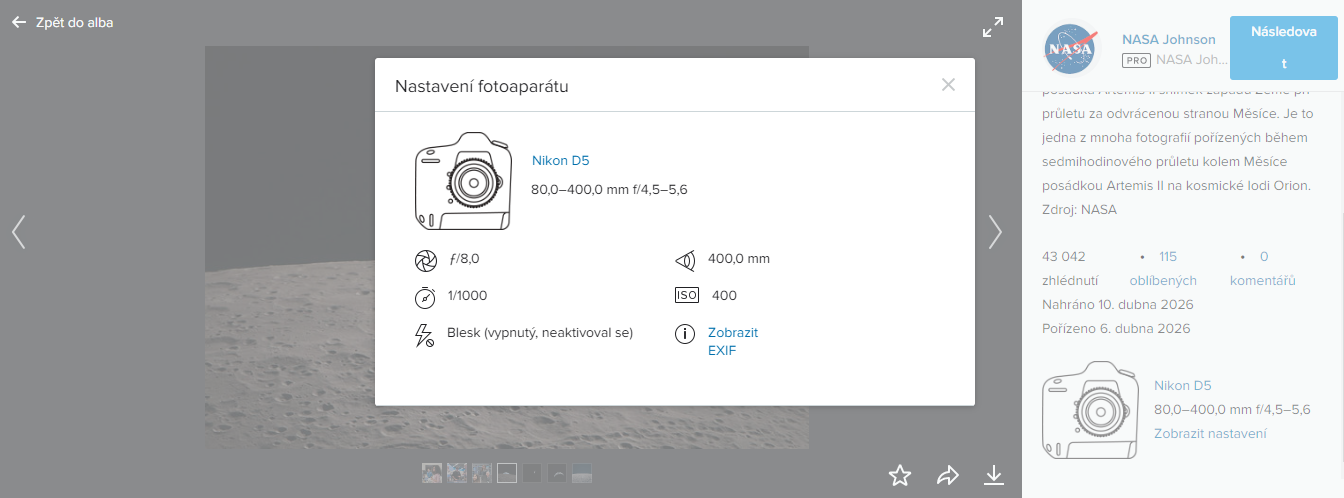Add photo to favorites with star

point(900,475)
